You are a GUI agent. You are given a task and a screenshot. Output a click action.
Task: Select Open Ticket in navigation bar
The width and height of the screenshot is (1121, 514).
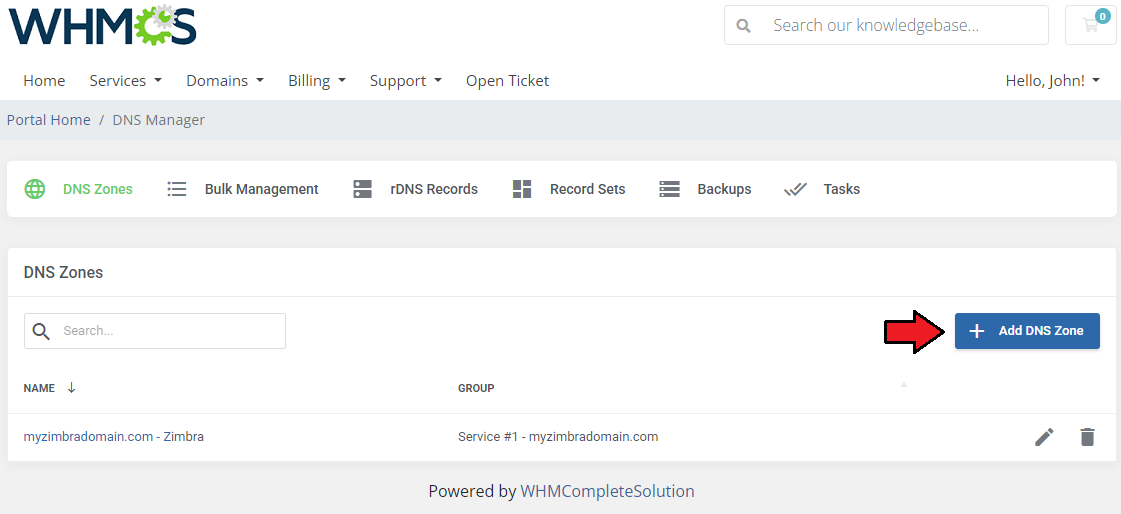tap(508, 81)
